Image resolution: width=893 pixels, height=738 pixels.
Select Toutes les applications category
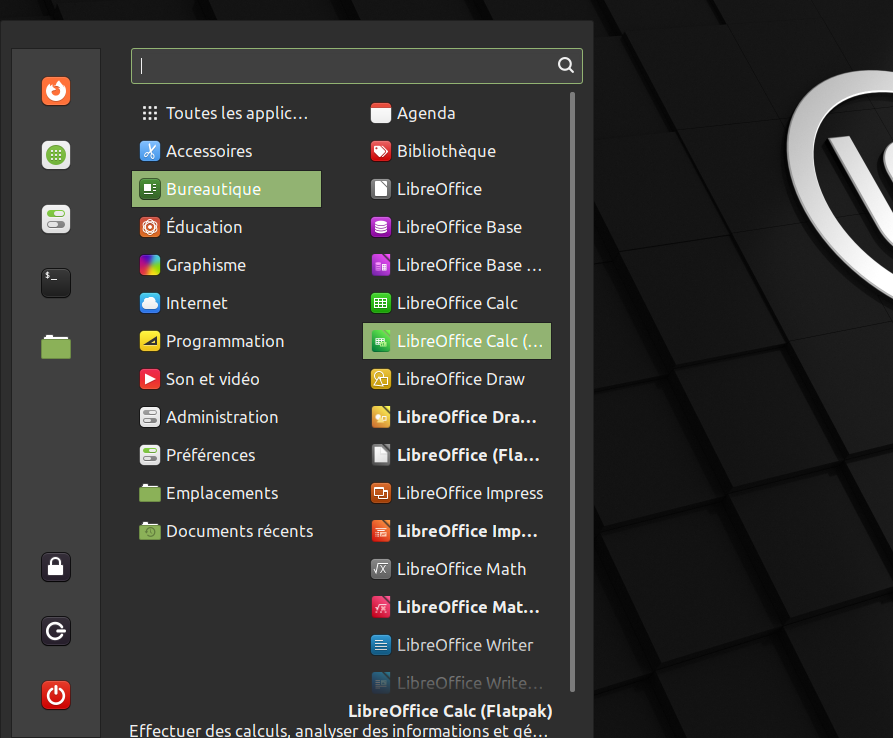[226, 113]
